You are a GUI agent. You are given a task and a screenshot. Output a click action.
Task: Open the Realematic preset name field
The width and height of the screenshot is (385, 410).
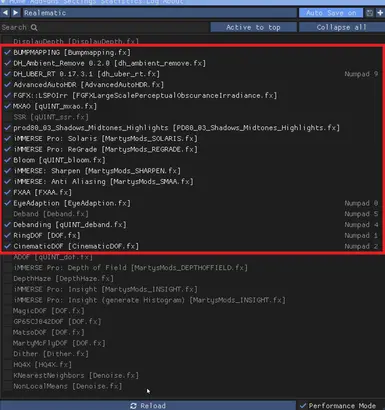tap(159, 13)
